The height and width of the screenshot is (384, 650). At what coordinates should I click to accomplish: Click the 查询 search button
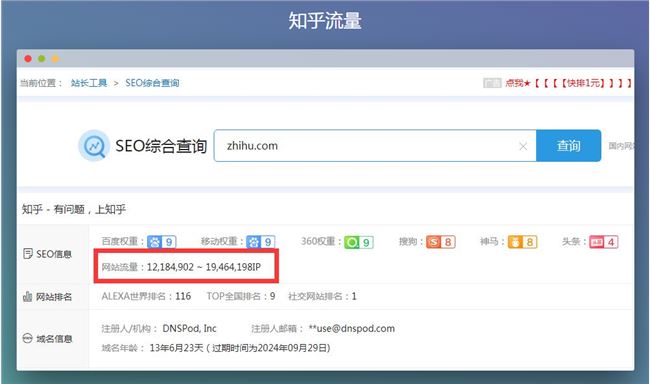click(568, 146)
